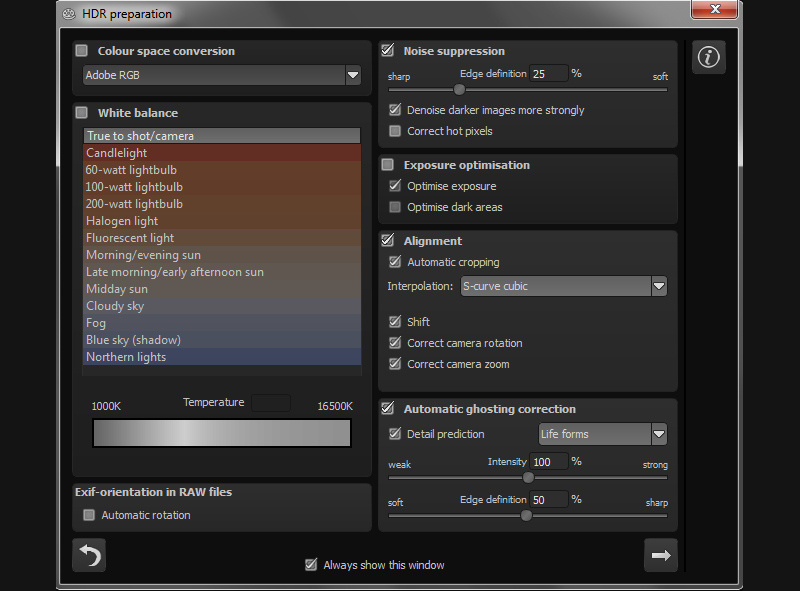This screenshot has height=591, width=800.
Task: Click the ghosting Edge definition field showing 50
Action: point(548,500)
